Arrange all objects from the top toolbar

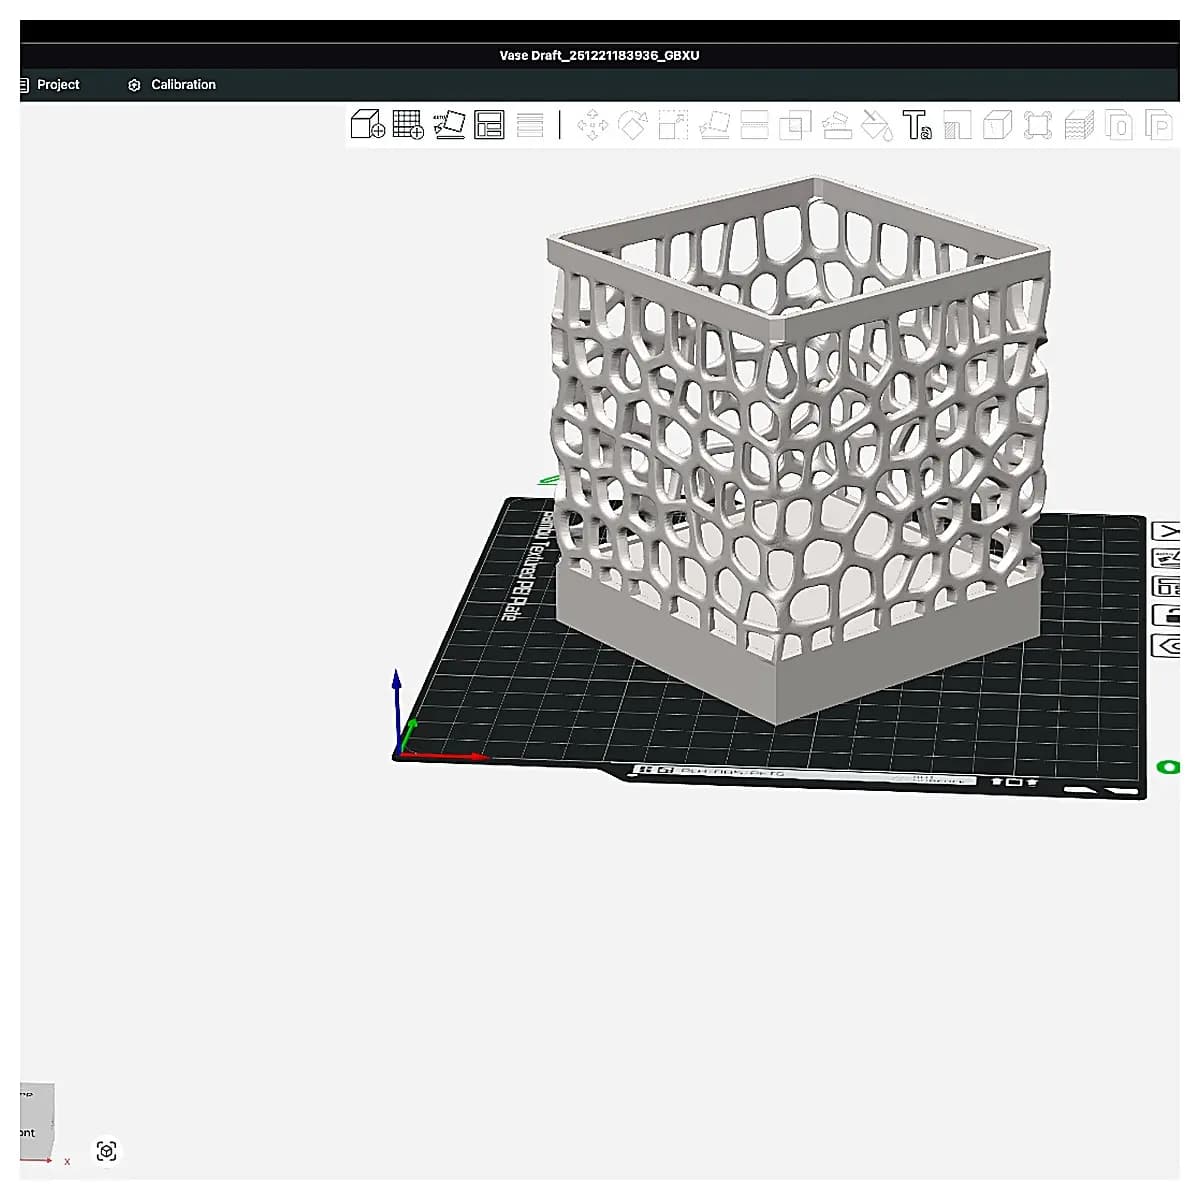[489, 125]
